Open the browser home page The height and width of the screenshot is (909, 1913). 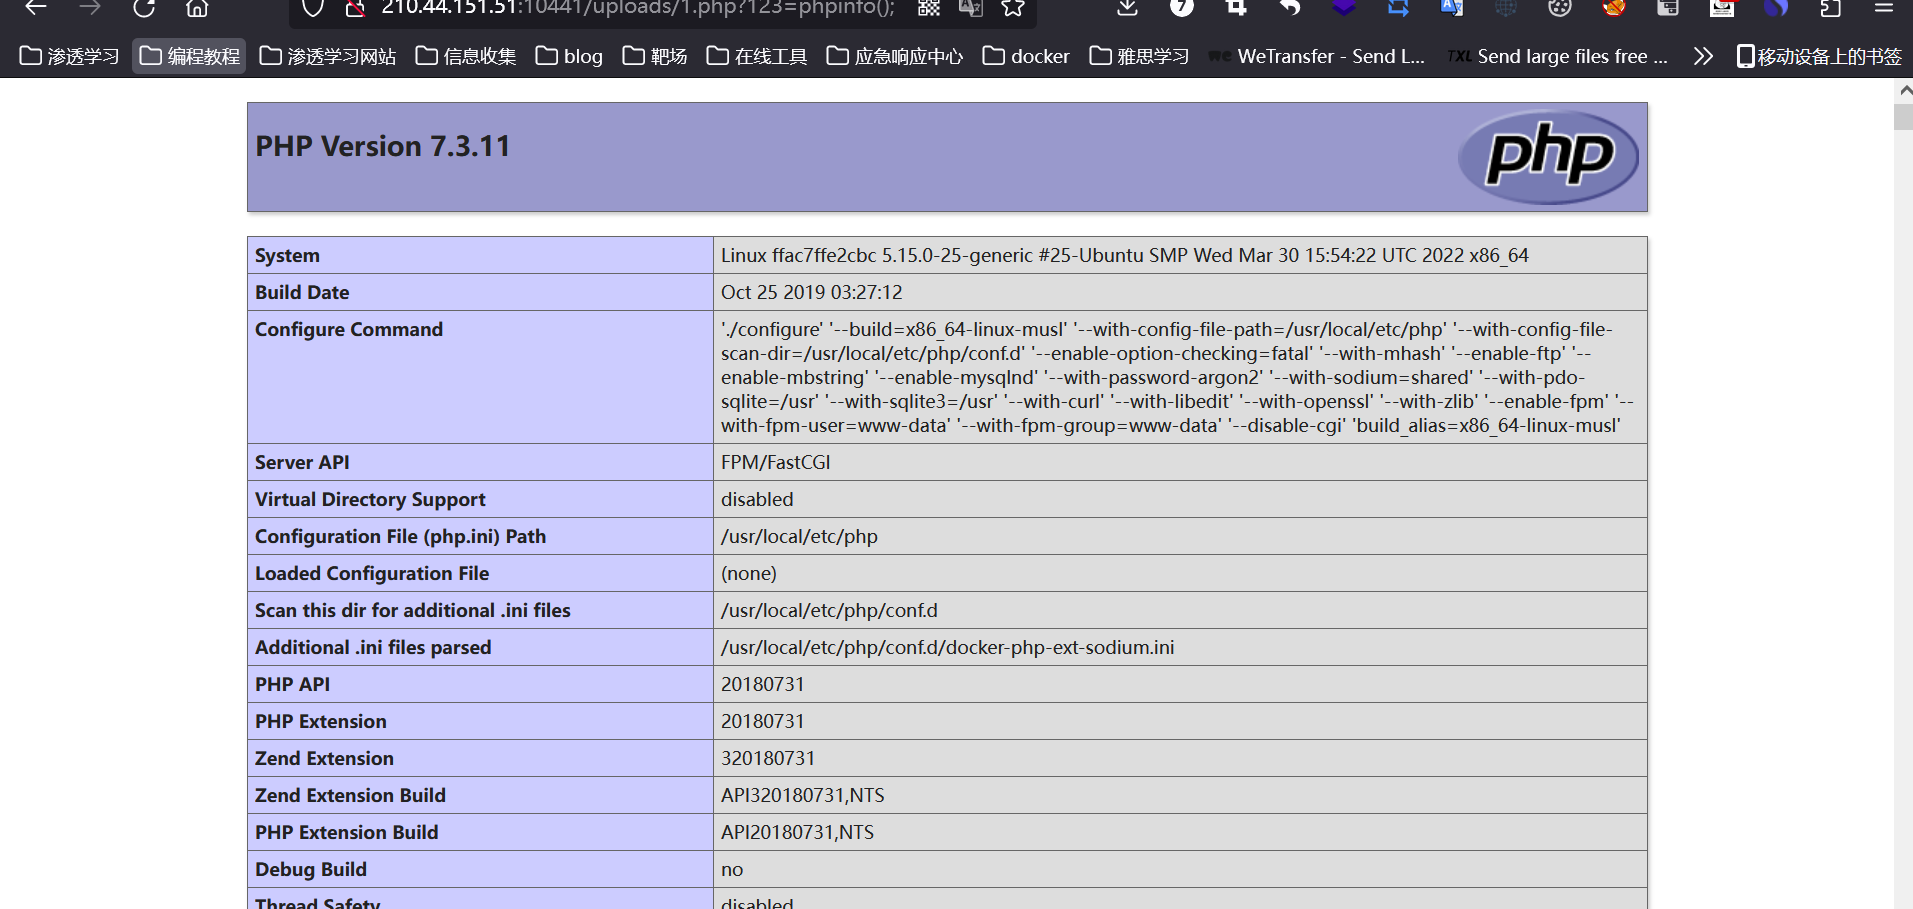197,8
